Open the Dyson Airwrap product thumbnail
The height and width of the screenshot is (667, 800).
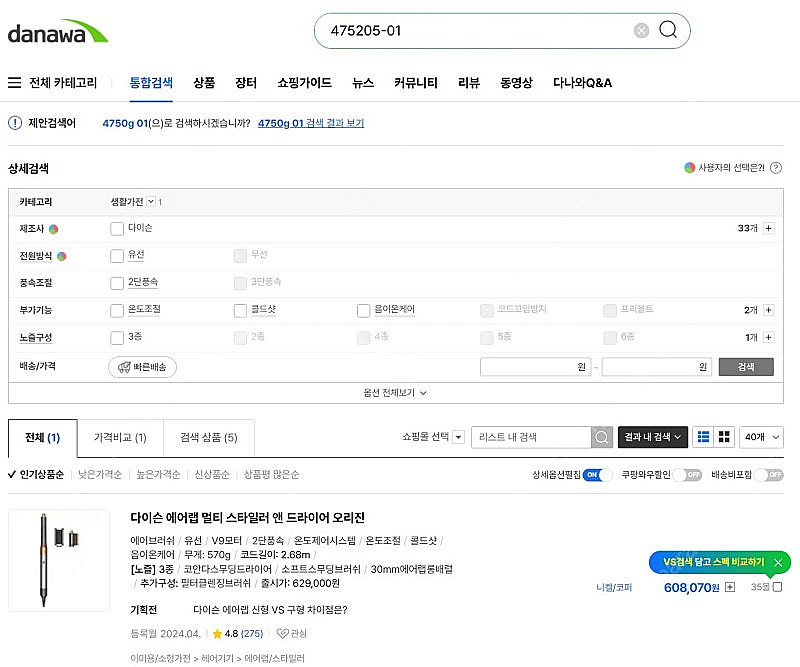pos(59,560)
